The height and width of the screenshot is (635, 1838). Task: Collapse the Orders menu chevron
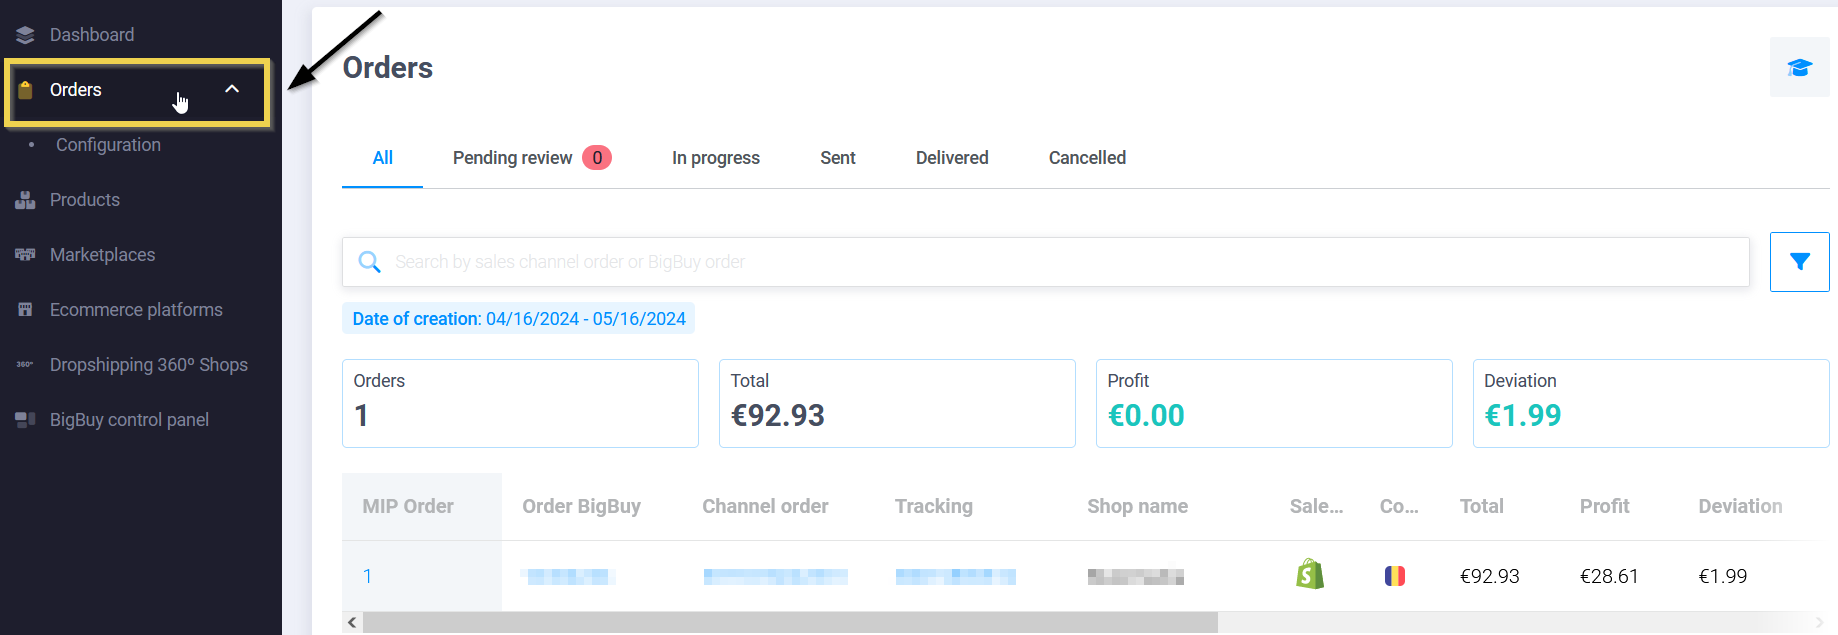click(x=232, y=89)
